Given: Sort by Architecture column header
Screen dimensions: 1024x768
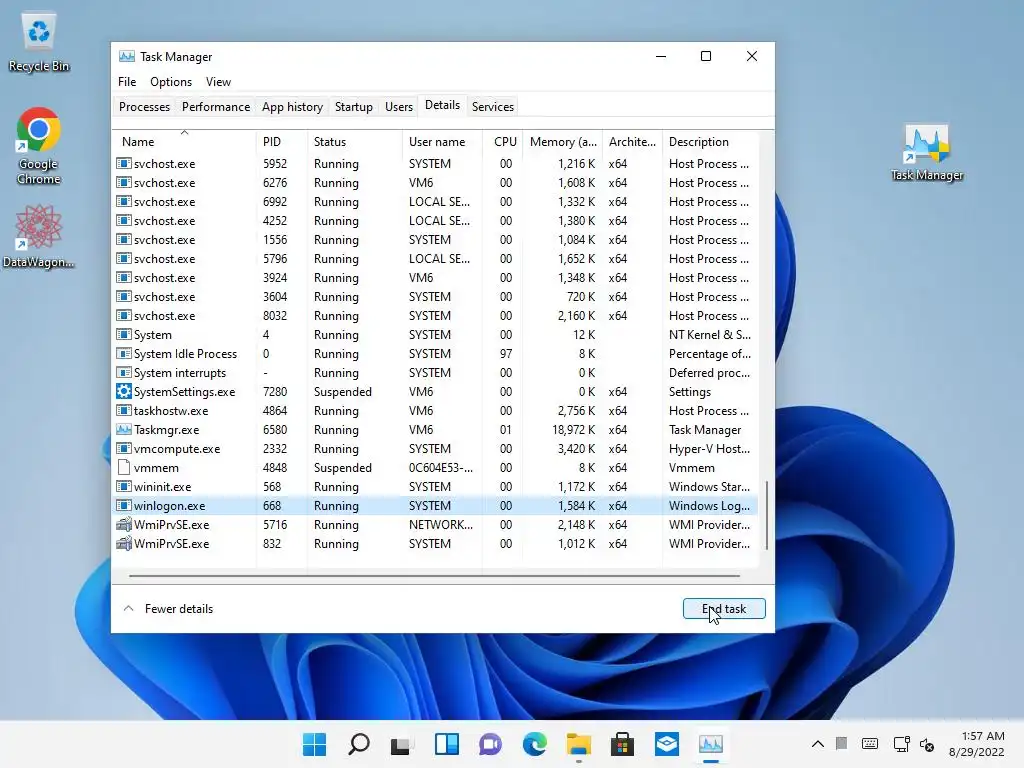Looking at the screenshot, I should (x=632, y=142).
